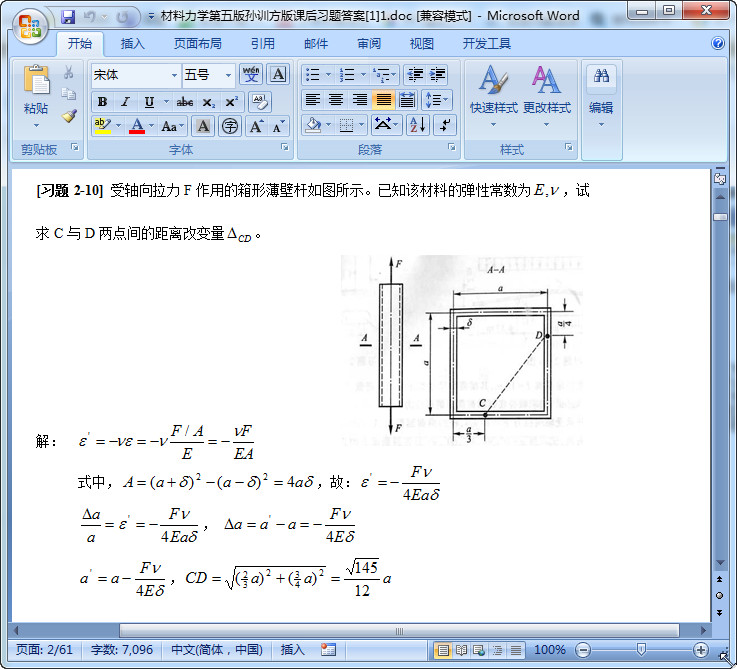
Task: Undo the last action
Action: 89,17
